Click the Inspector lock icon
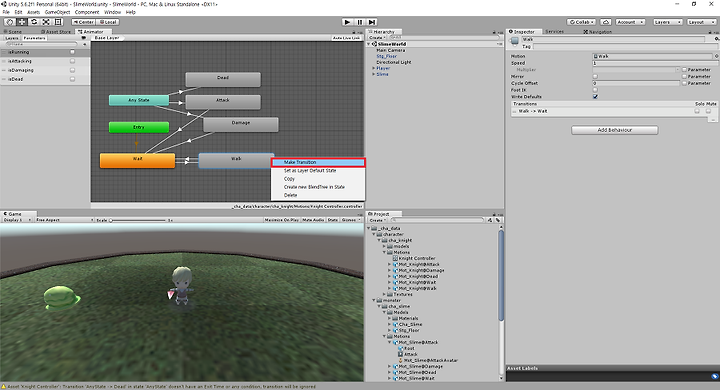 (710, 32)
